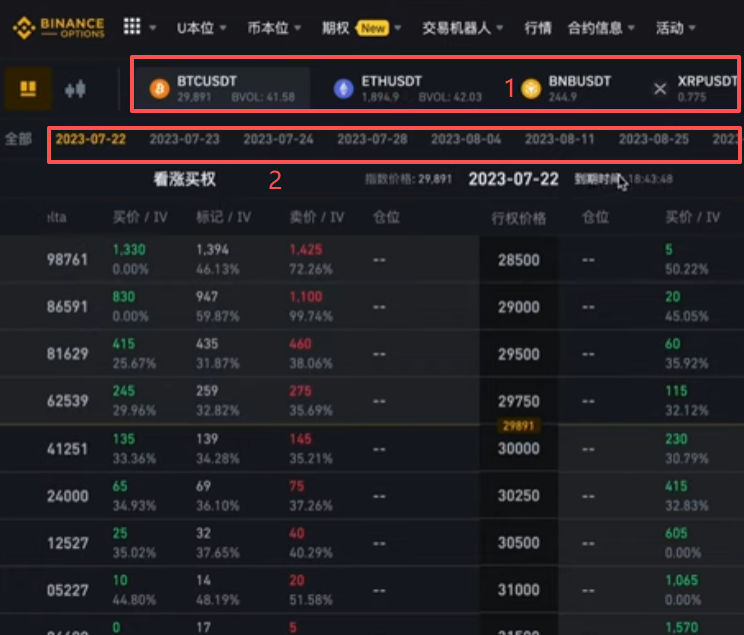Click call bid price 1,330 for strike 28500
This screenshot has width=744, height=635.
pyautogui.click(x=129, y=250)
